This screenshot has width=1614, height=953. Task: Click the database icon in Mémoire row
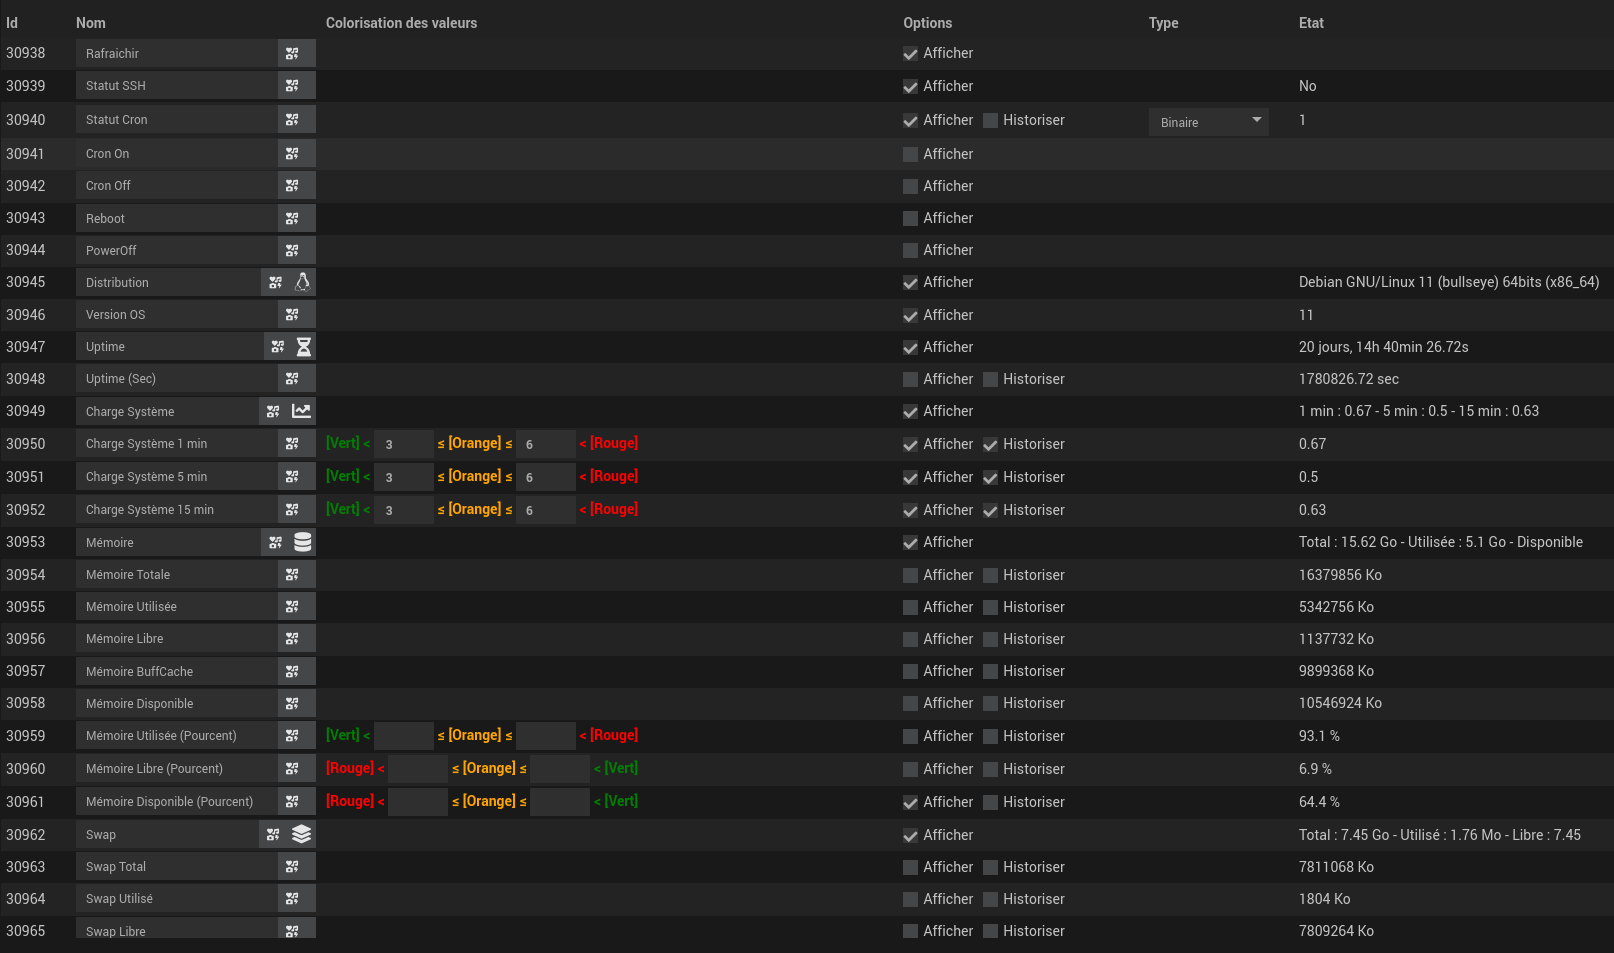tap(302, 542)
